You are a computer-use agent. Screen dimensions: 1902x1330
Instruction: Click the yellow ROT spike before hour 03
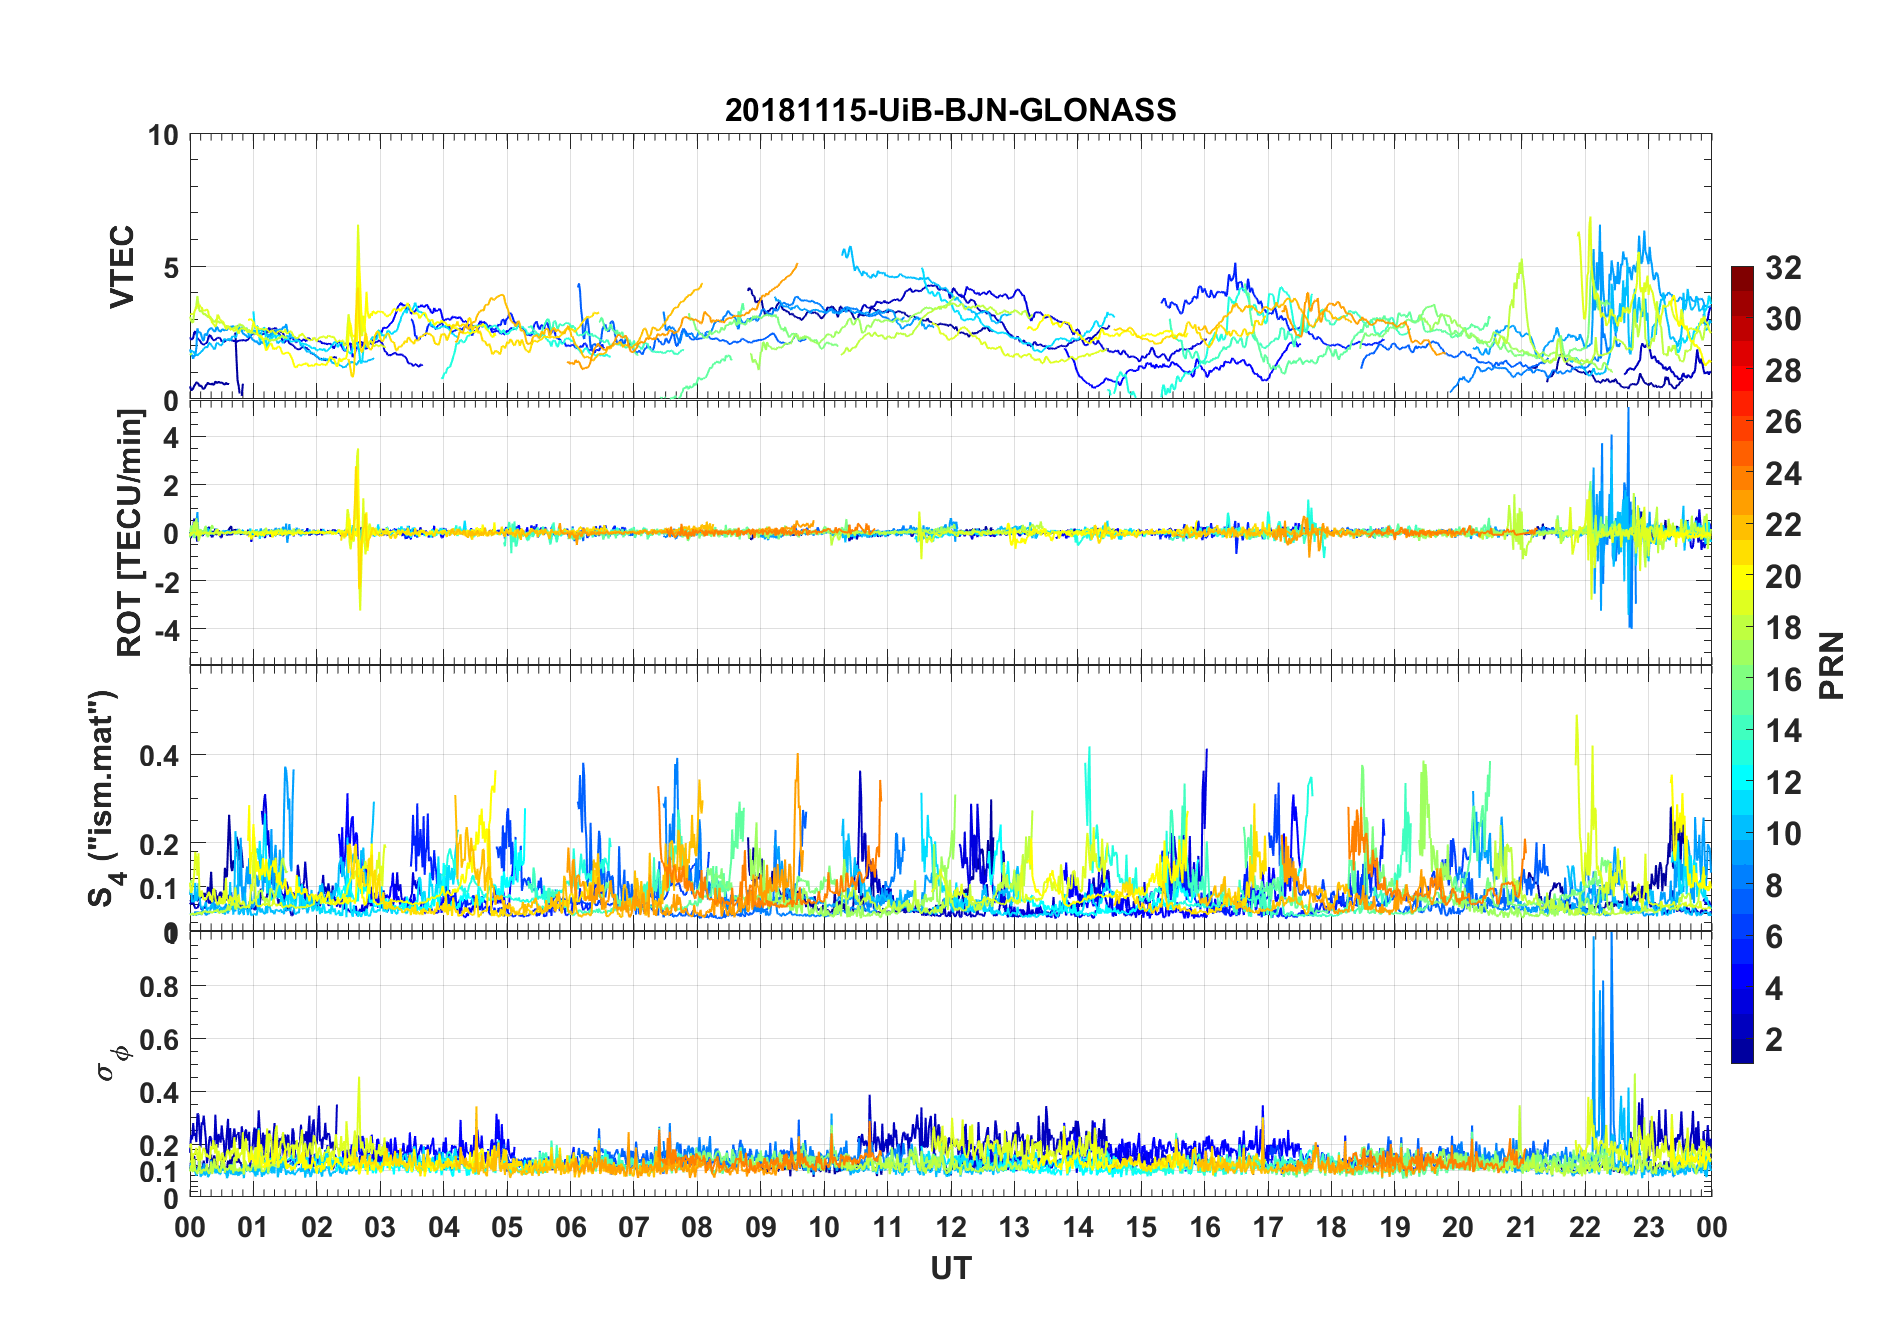click(358, 528)
